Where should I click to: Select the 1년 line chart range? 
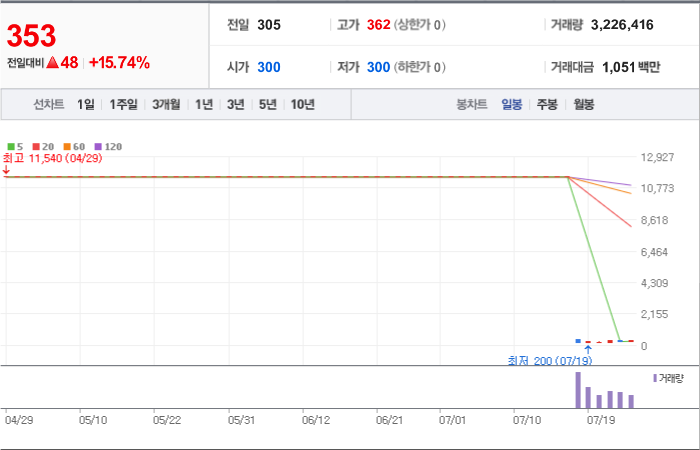pos(204,104)
